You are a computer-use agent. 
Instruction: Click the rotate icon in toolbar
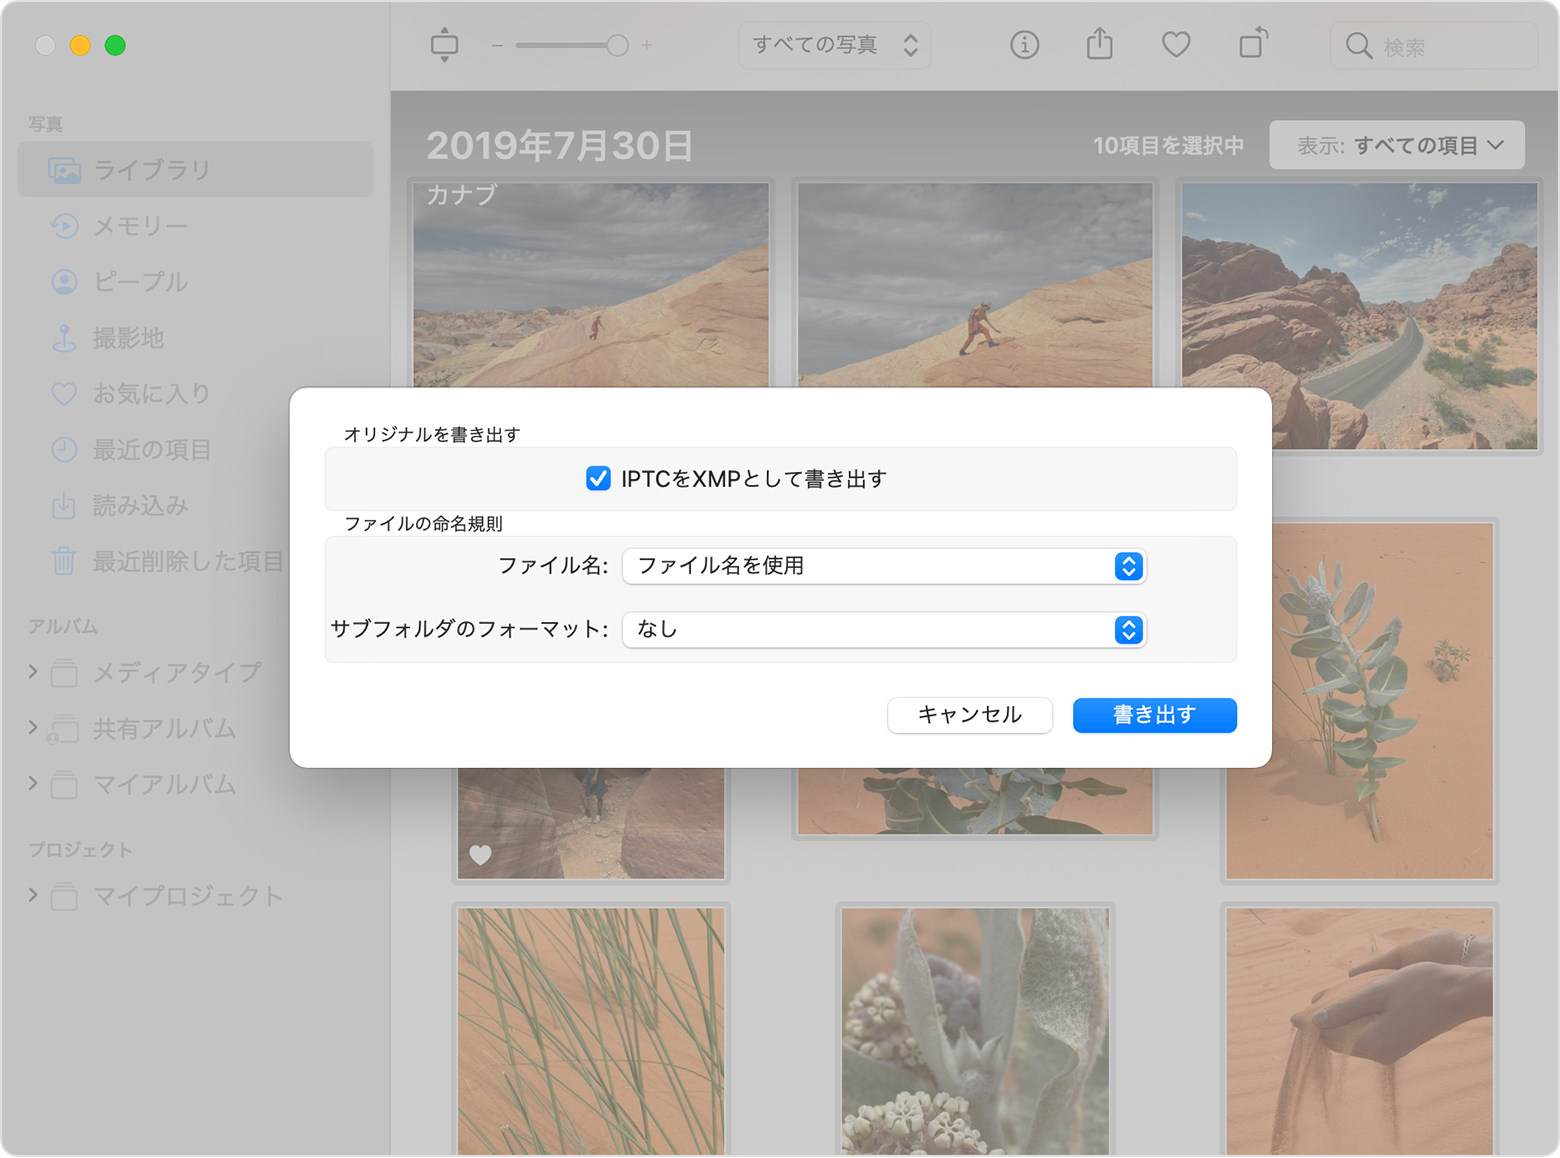[1253, 45]
